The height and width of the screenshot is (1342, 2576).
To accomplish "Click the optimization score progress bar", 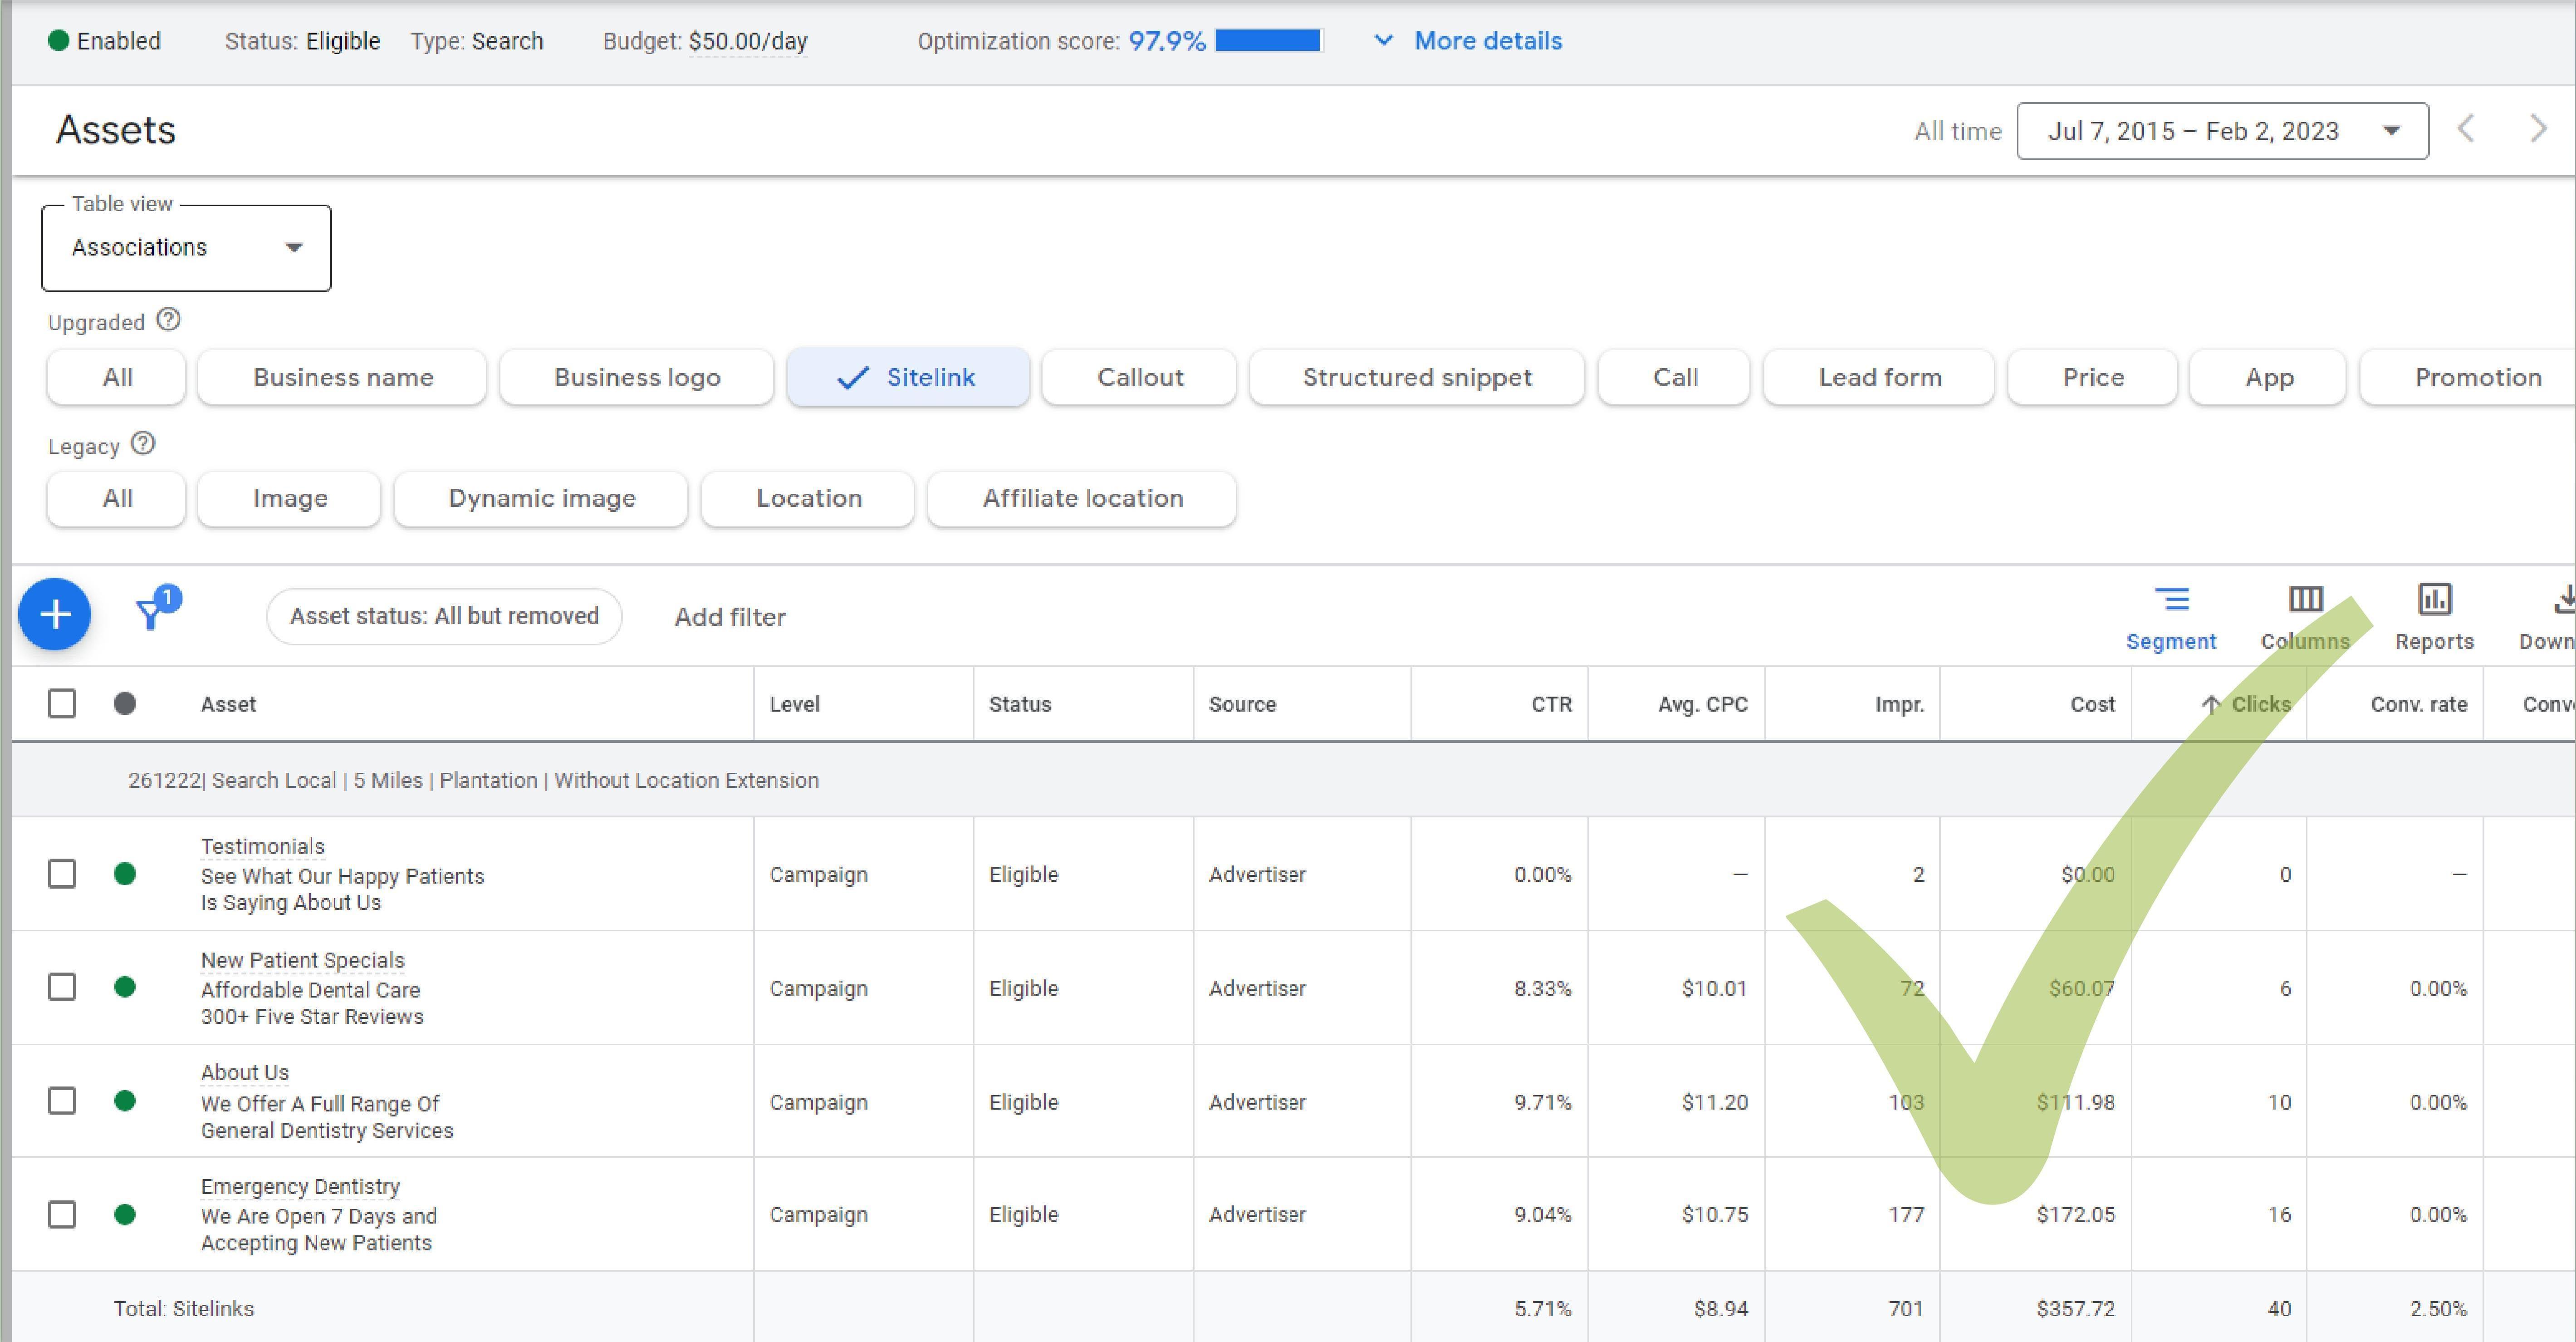I will 1267,41.
